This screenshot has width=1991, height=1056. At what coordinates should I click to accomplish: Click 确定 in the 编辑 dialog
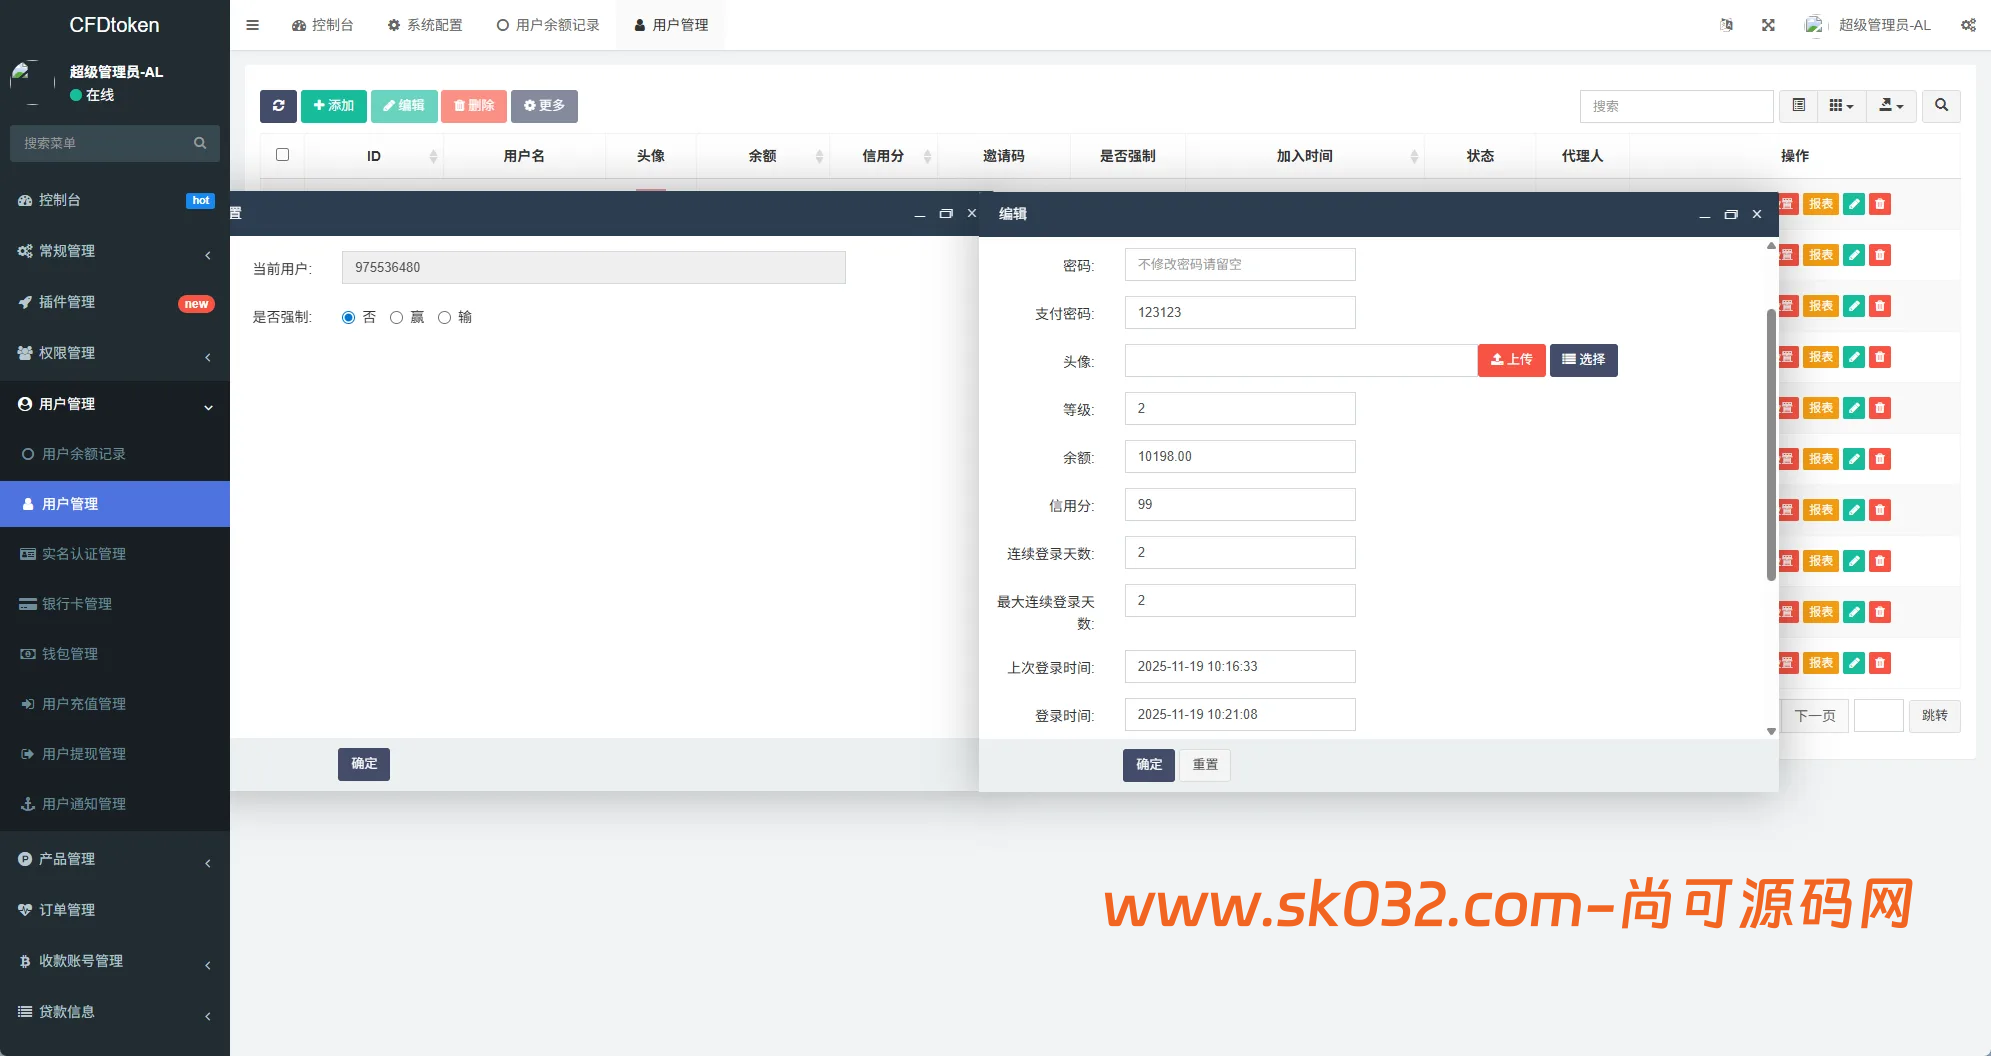(1149, 765)
